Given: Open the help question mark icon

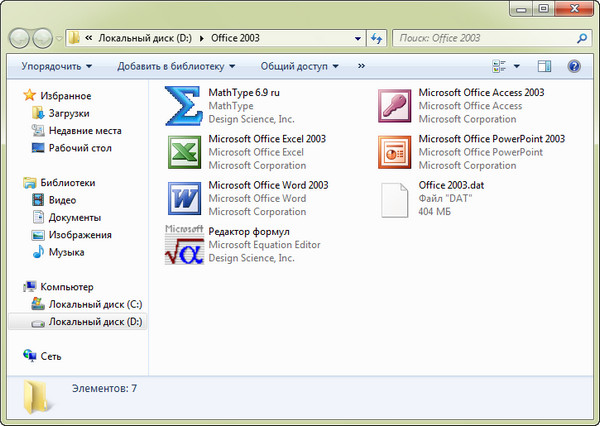Looking at the screenshot, I should pos(574,67).
